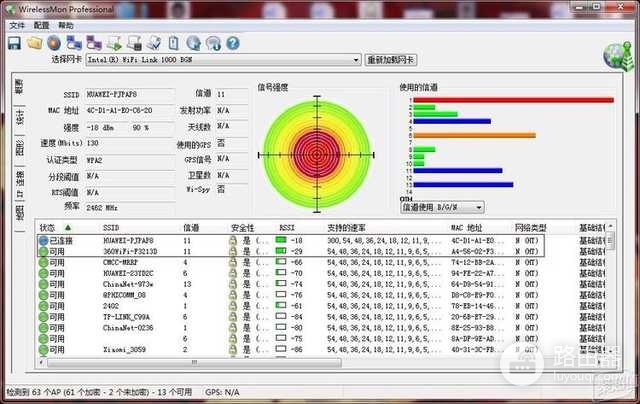The image size is (640, 404).
Task: Click the green sort arrow in 状态 header
Action: 68,227
